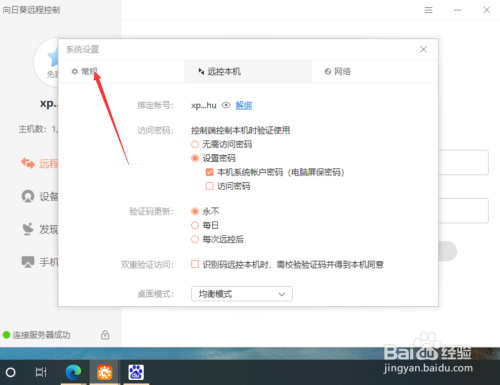Click 连接服务器成功 status indicator
This screenshot has height=385, width=500.
(37, 335)
